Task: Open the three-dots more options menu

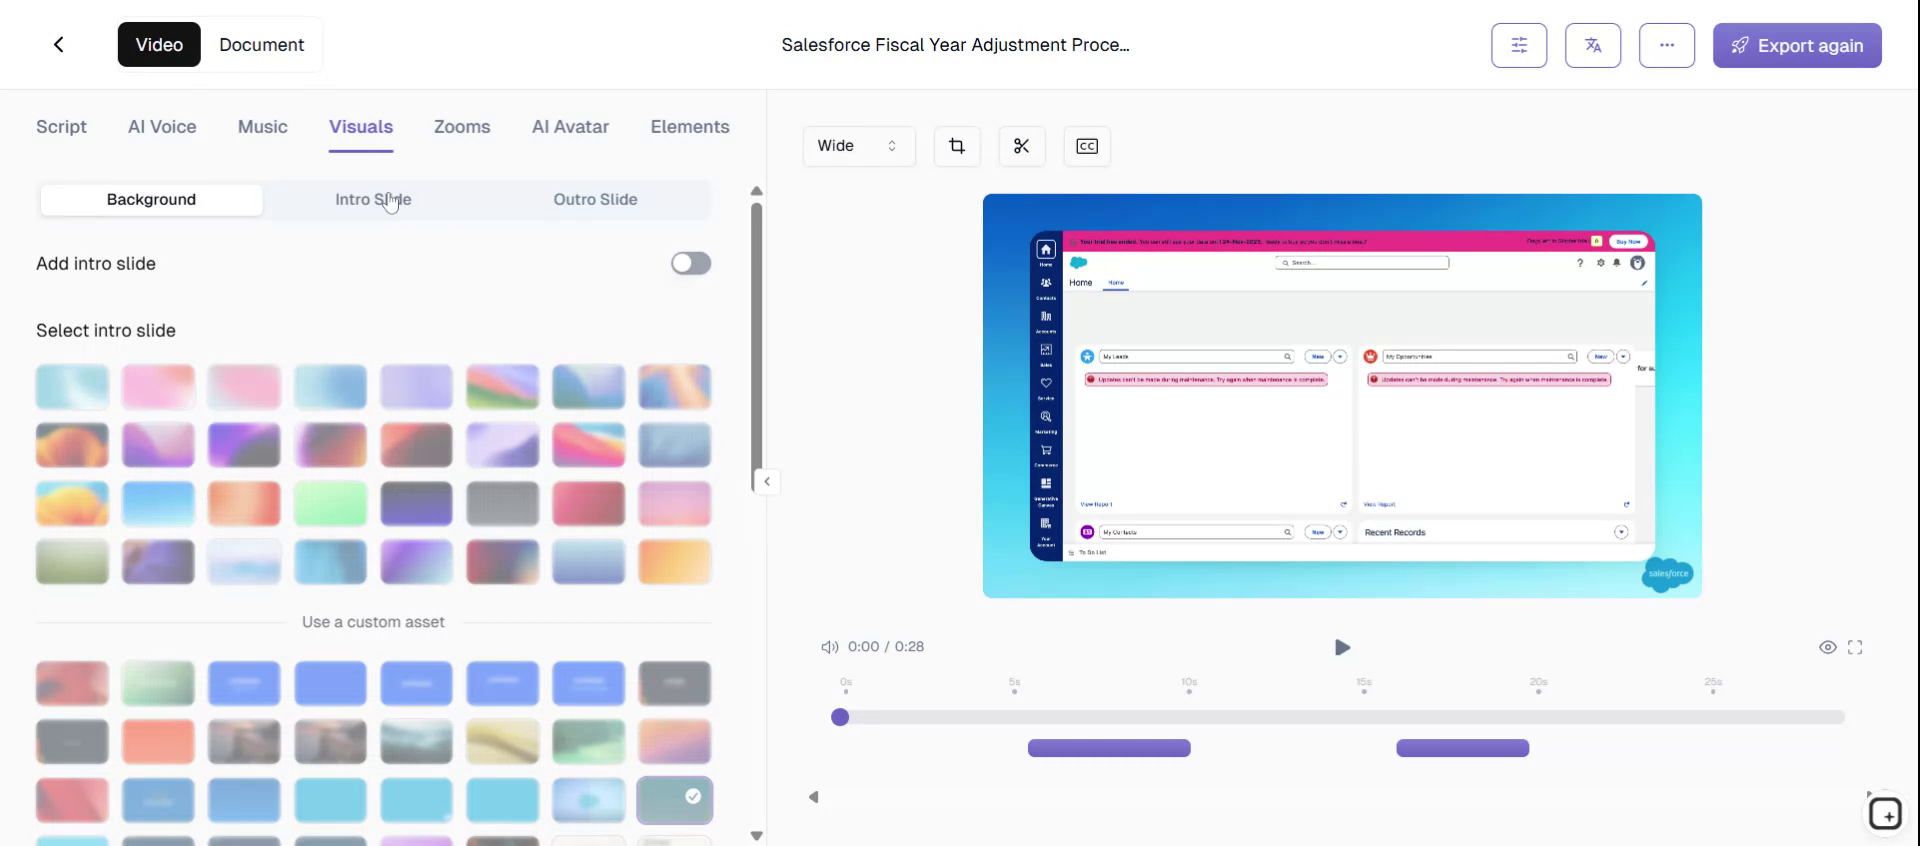Action: click(1667, 45)
